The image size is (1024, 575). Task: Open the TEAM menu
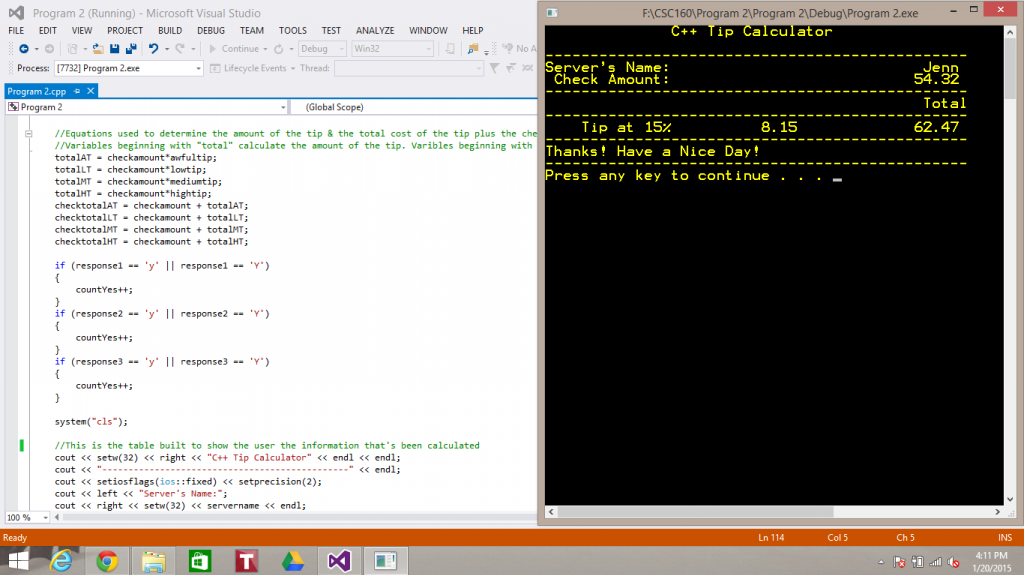[x=251, y=31]
